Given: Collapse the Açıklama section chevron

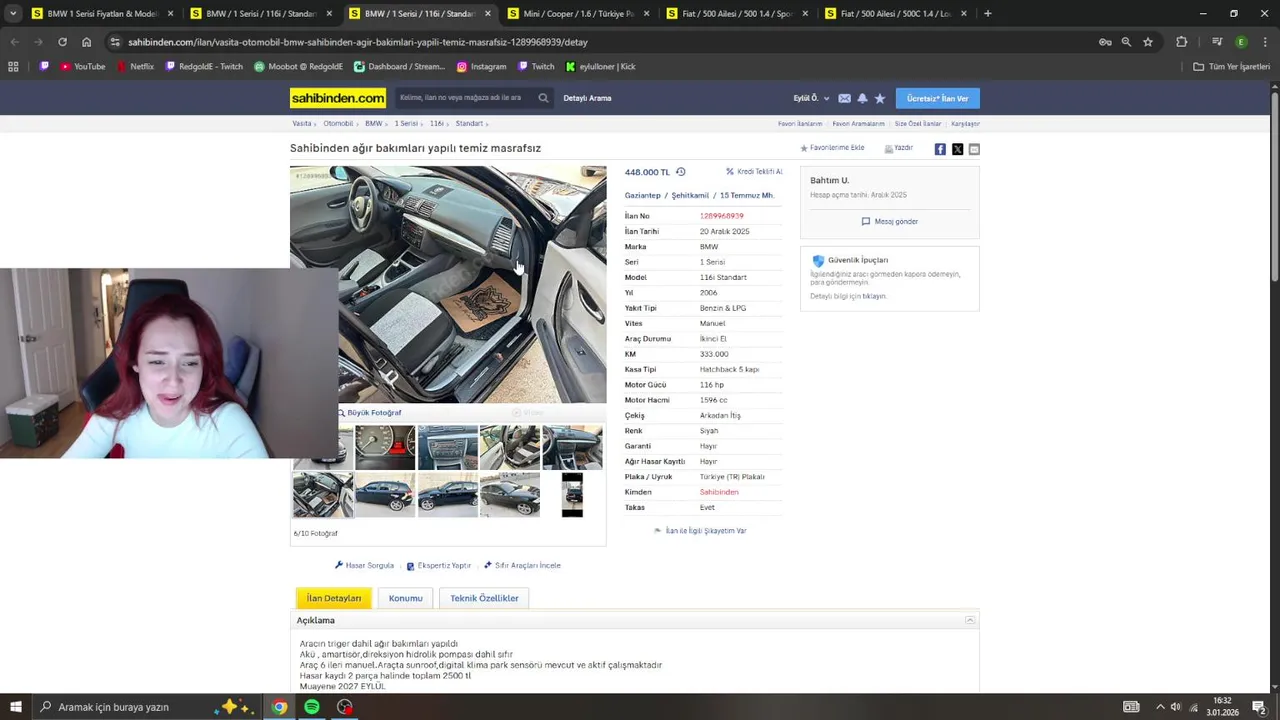Looking at the screenshot, I should pos(969,620).
